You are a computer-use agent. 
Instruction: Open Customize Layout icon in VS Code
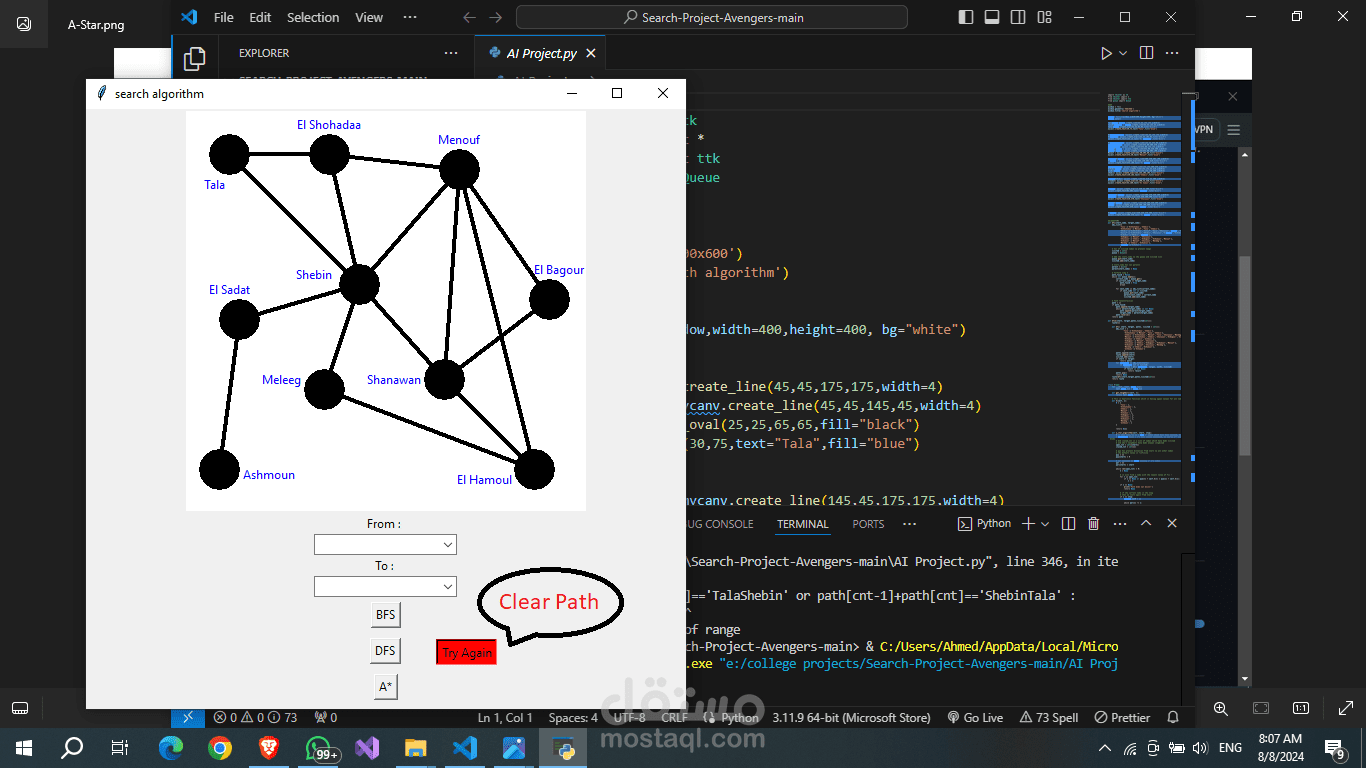point(1045,17)
